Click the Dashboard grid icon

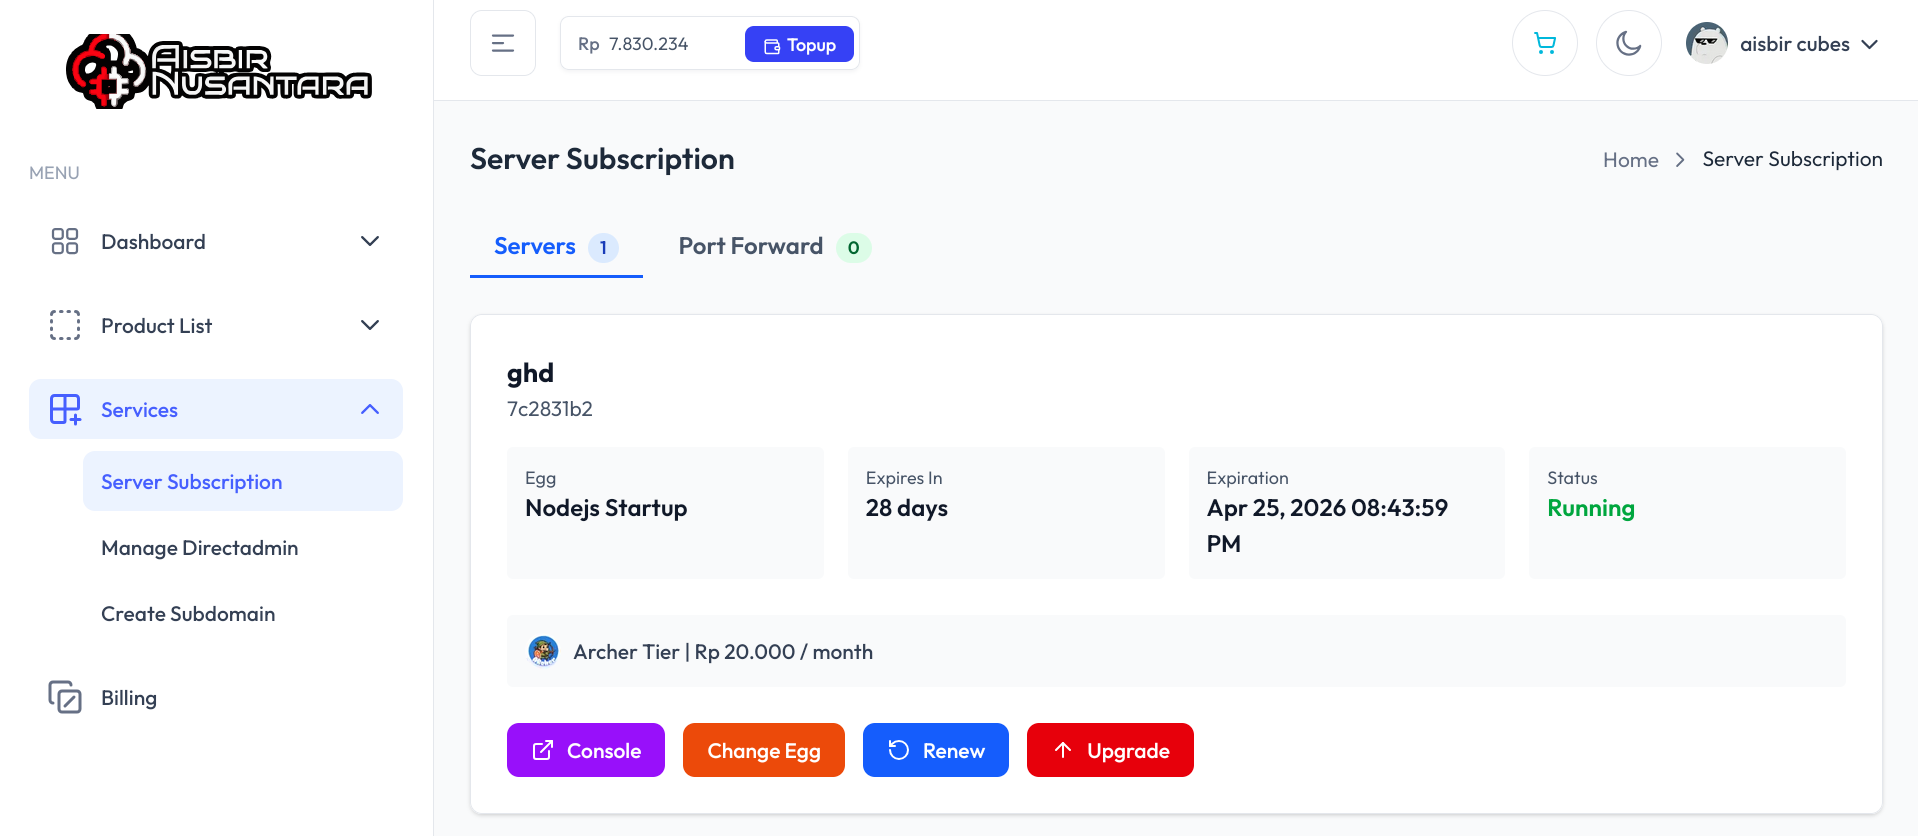[65, 241]
